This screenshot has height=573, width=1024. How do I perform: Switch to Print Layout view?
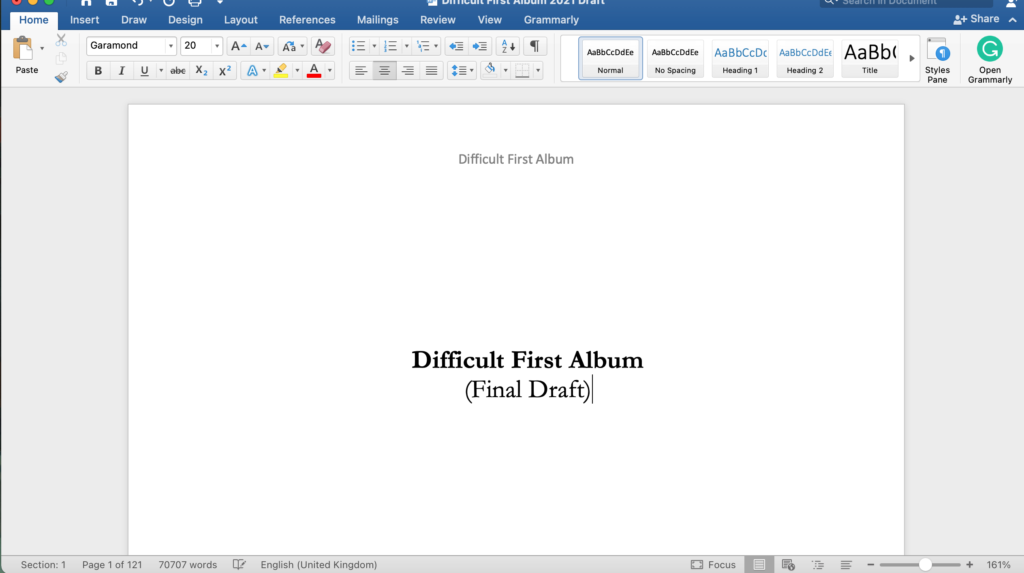click(x=759, y=565)
